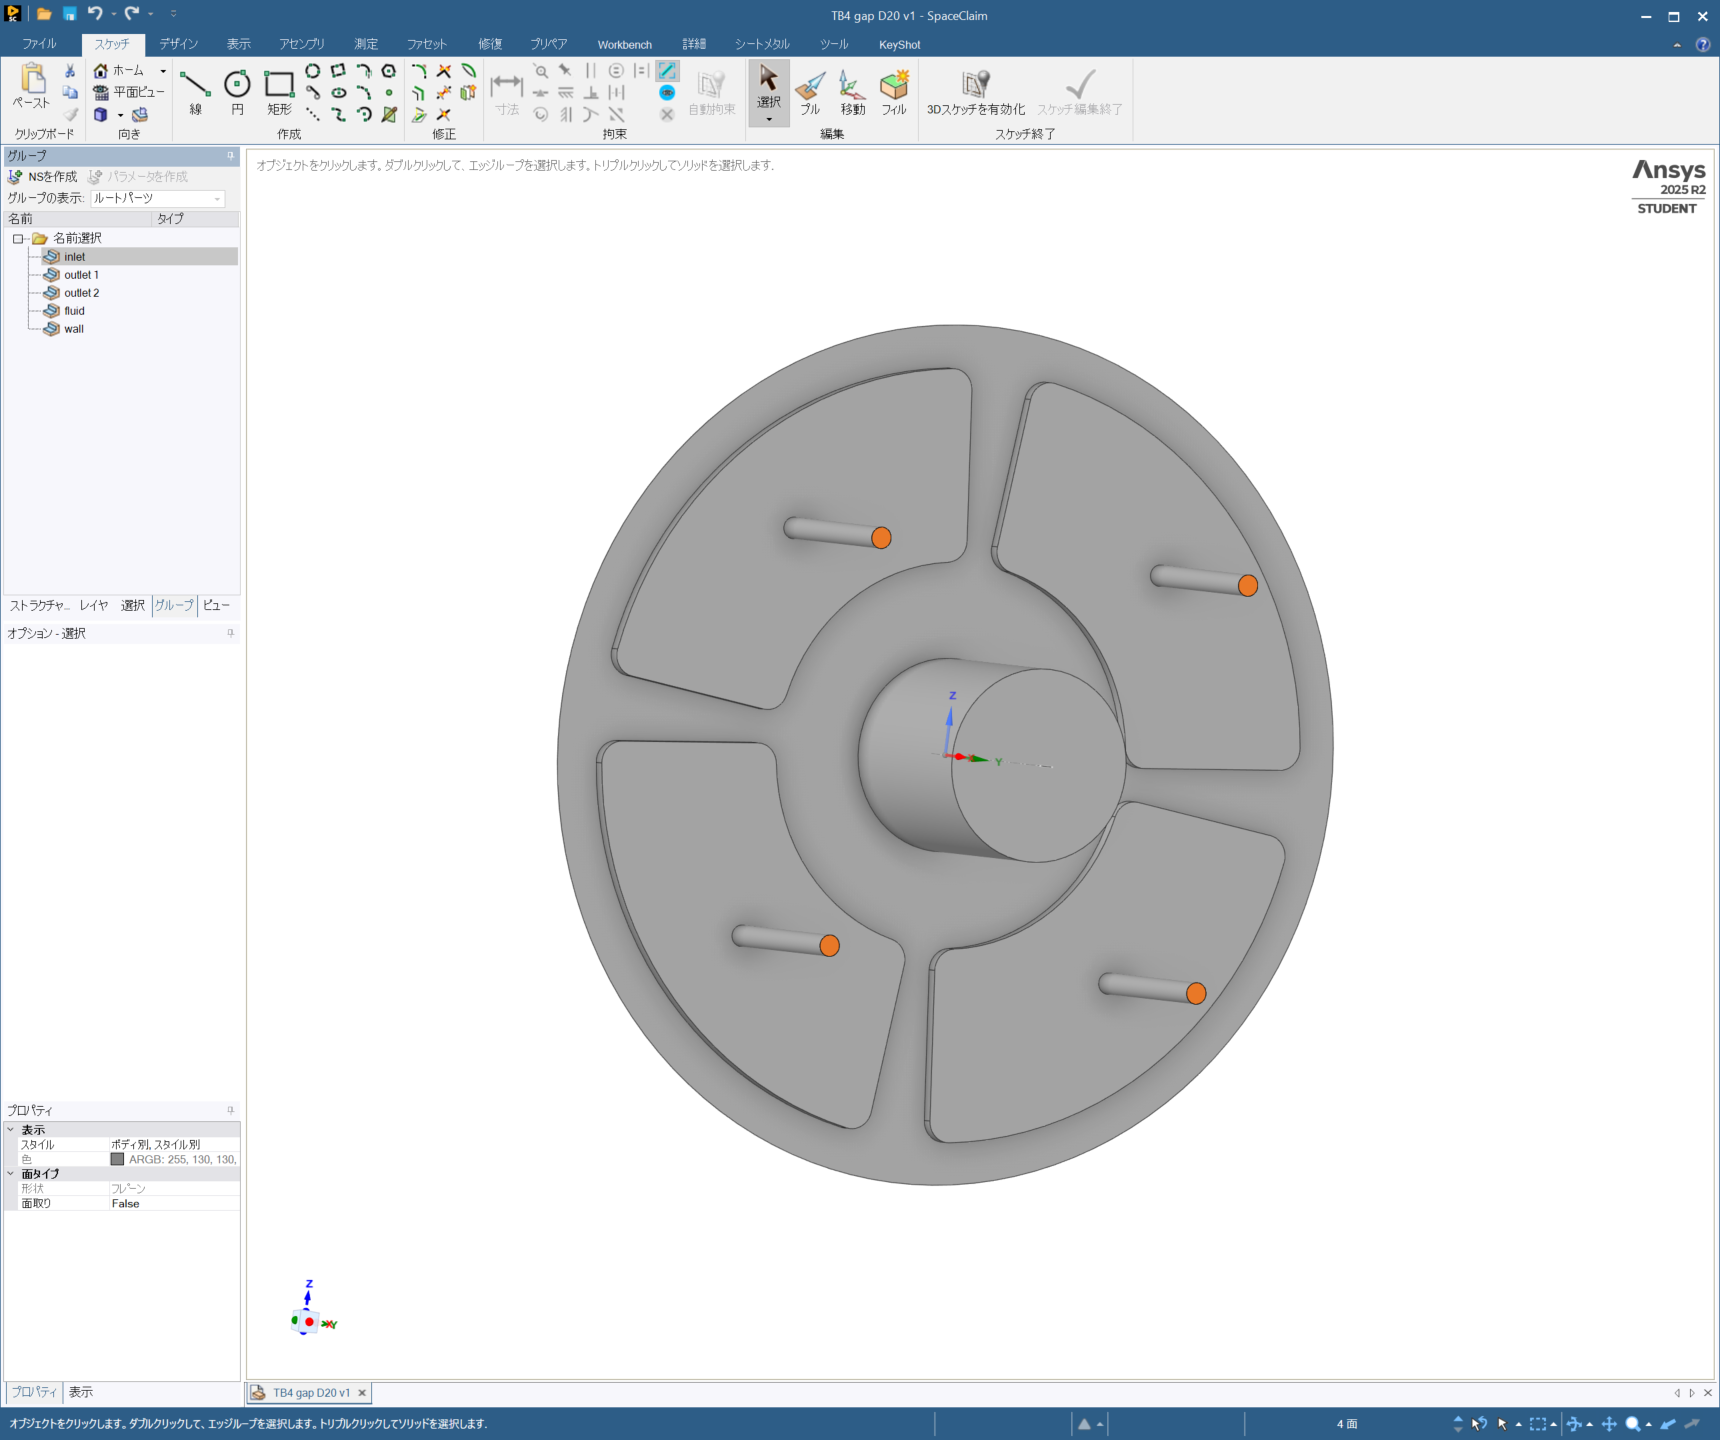Click the 色 ARGB color swatch
The image size is (1720, 1440).
117,1160
